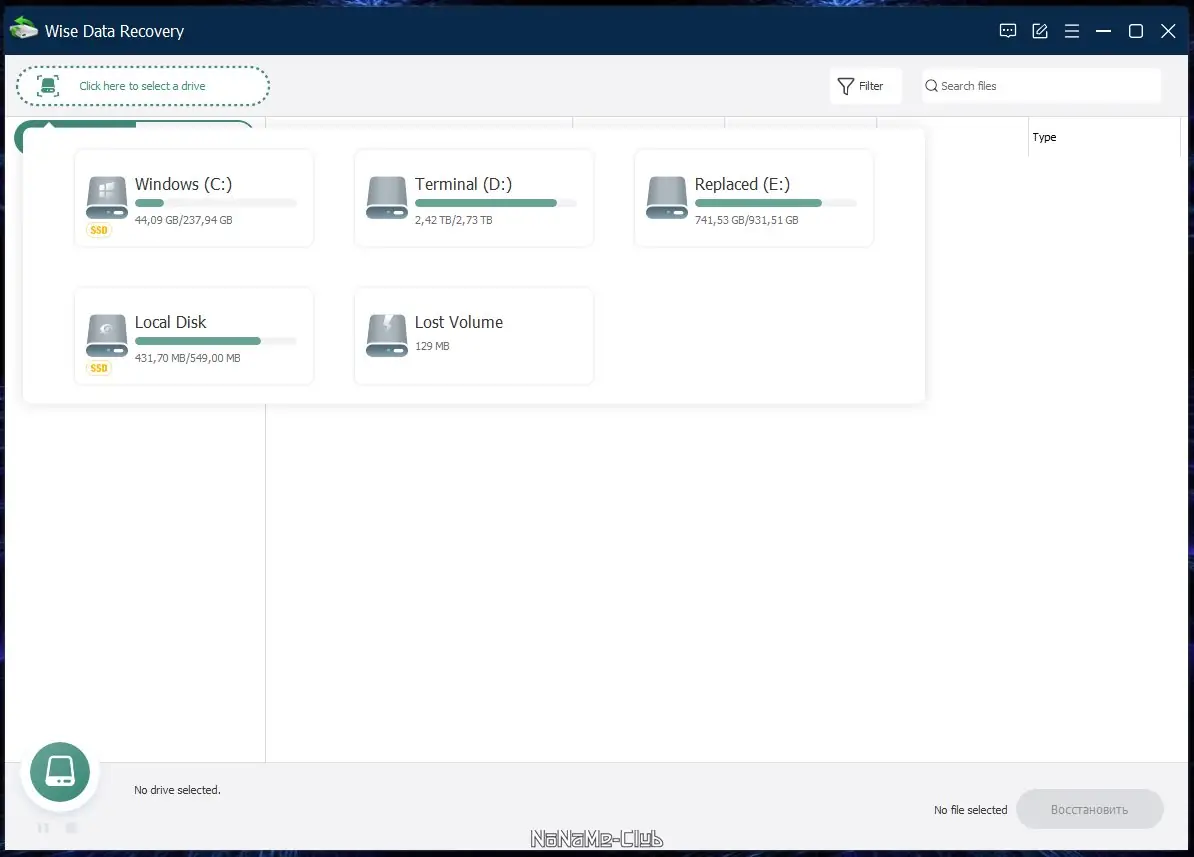
Task: Click the 44,09 GB/237,94 GB size text
Action: (184, 220)
